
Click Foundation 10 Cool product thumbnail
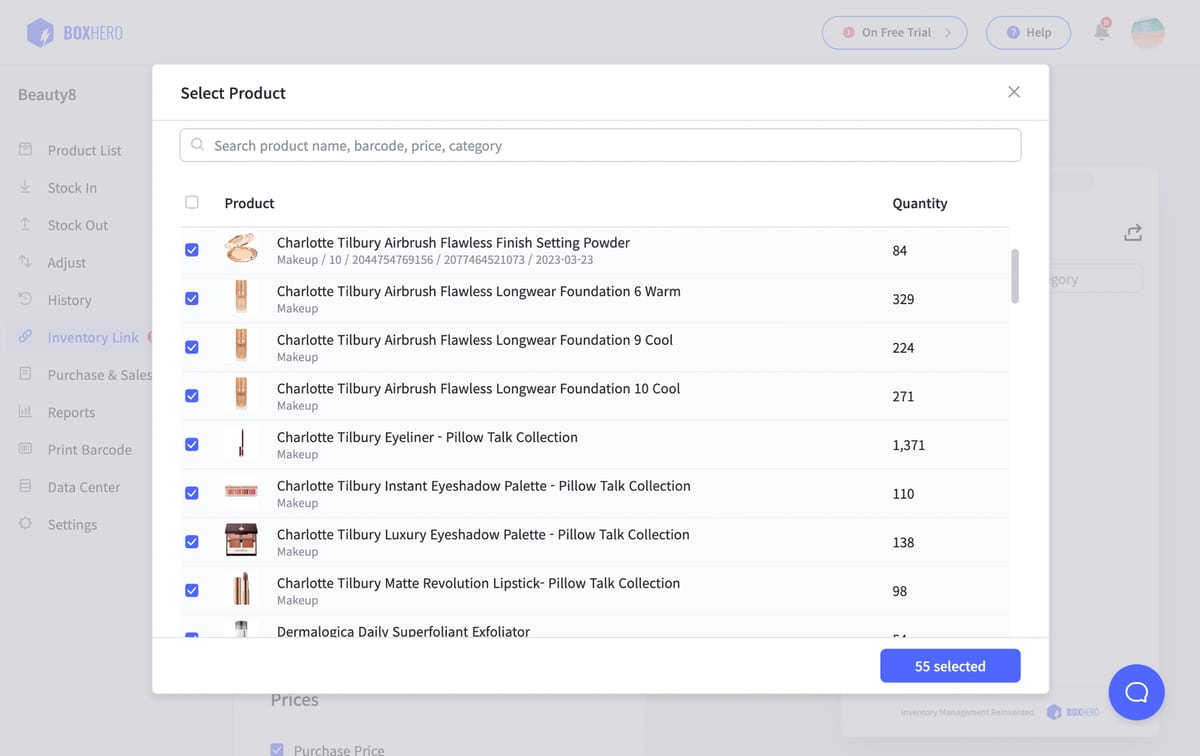[x=241, y=394]
